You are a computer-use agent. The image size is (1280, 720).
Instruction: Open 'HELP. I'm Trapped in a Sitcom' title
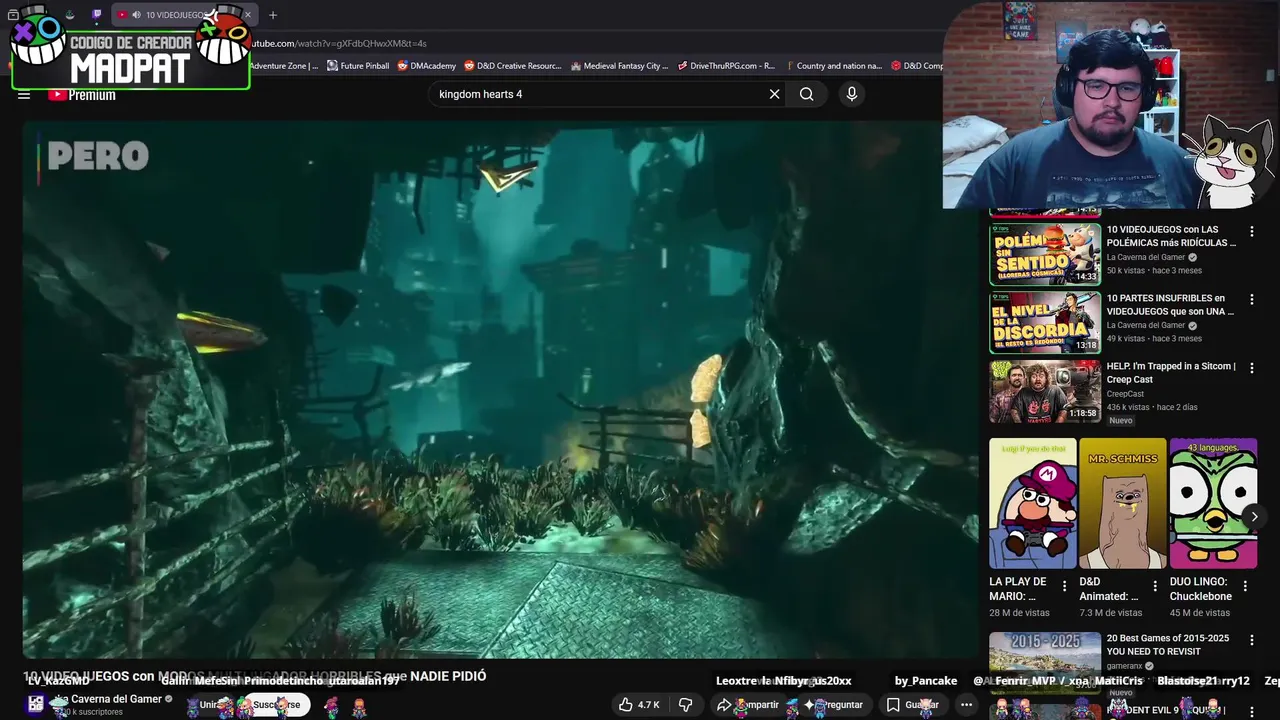click(x=1171, y=373)
